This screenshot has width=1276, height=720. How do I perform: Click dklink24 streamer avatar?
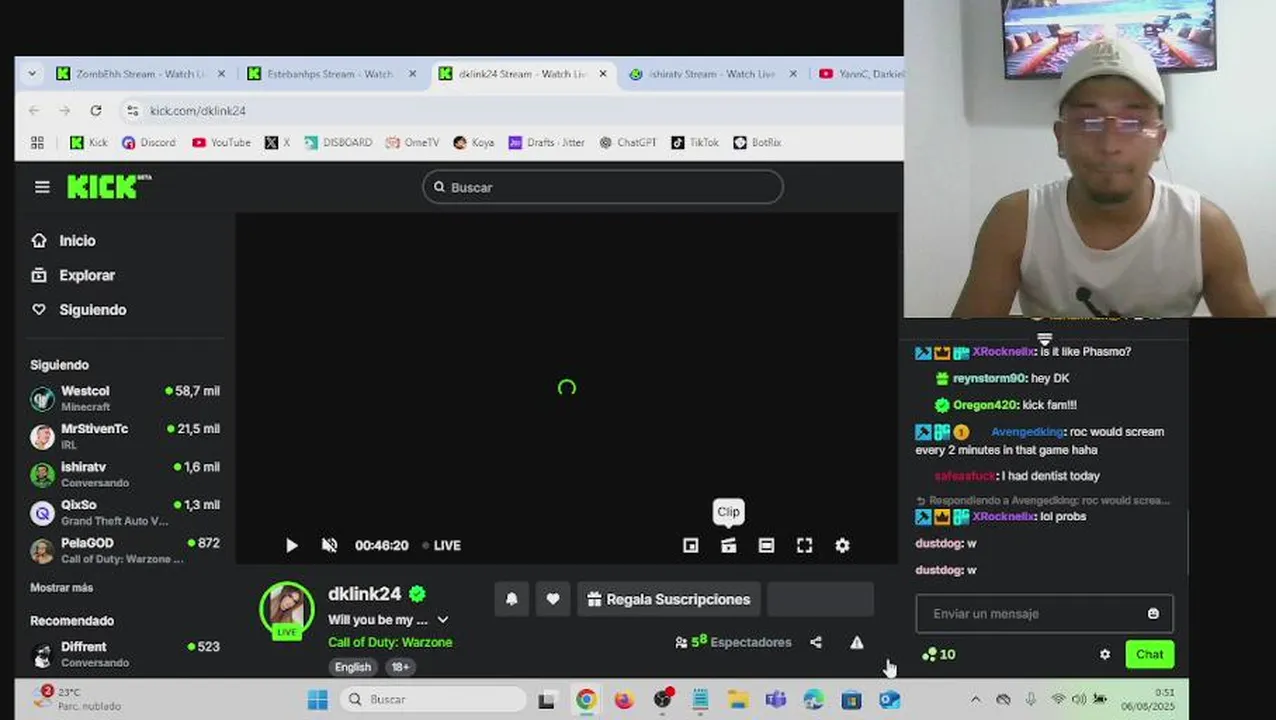point(287,608)
